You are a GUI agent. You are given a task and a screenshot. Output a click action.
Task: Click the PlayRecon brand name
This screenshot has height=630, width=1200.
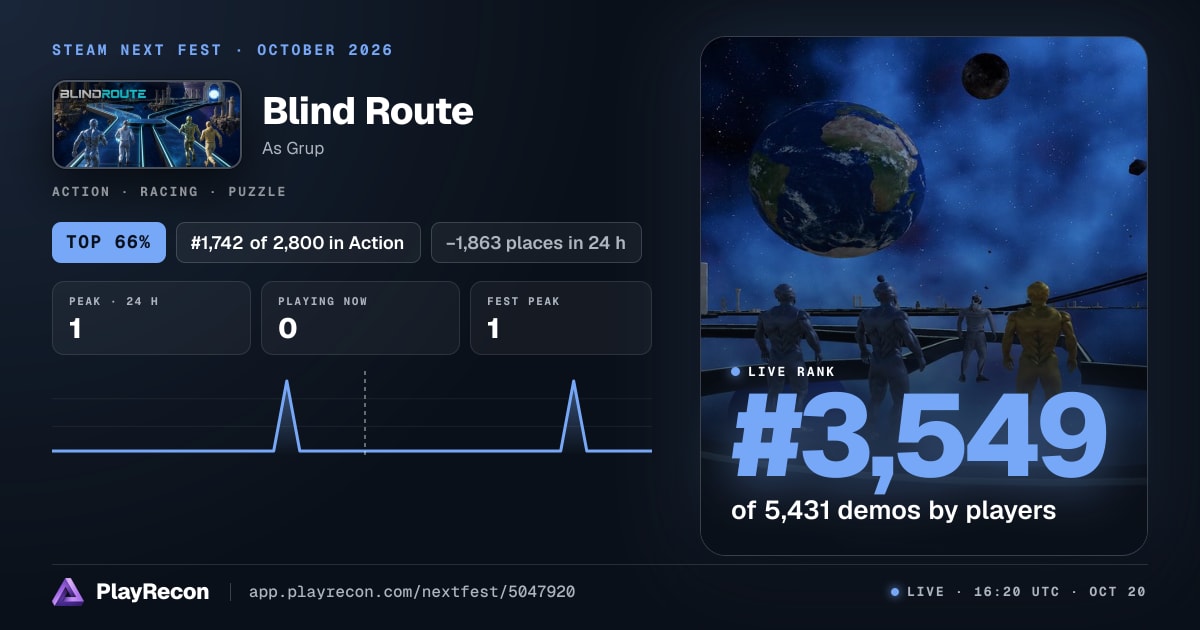tap(152, 592)
